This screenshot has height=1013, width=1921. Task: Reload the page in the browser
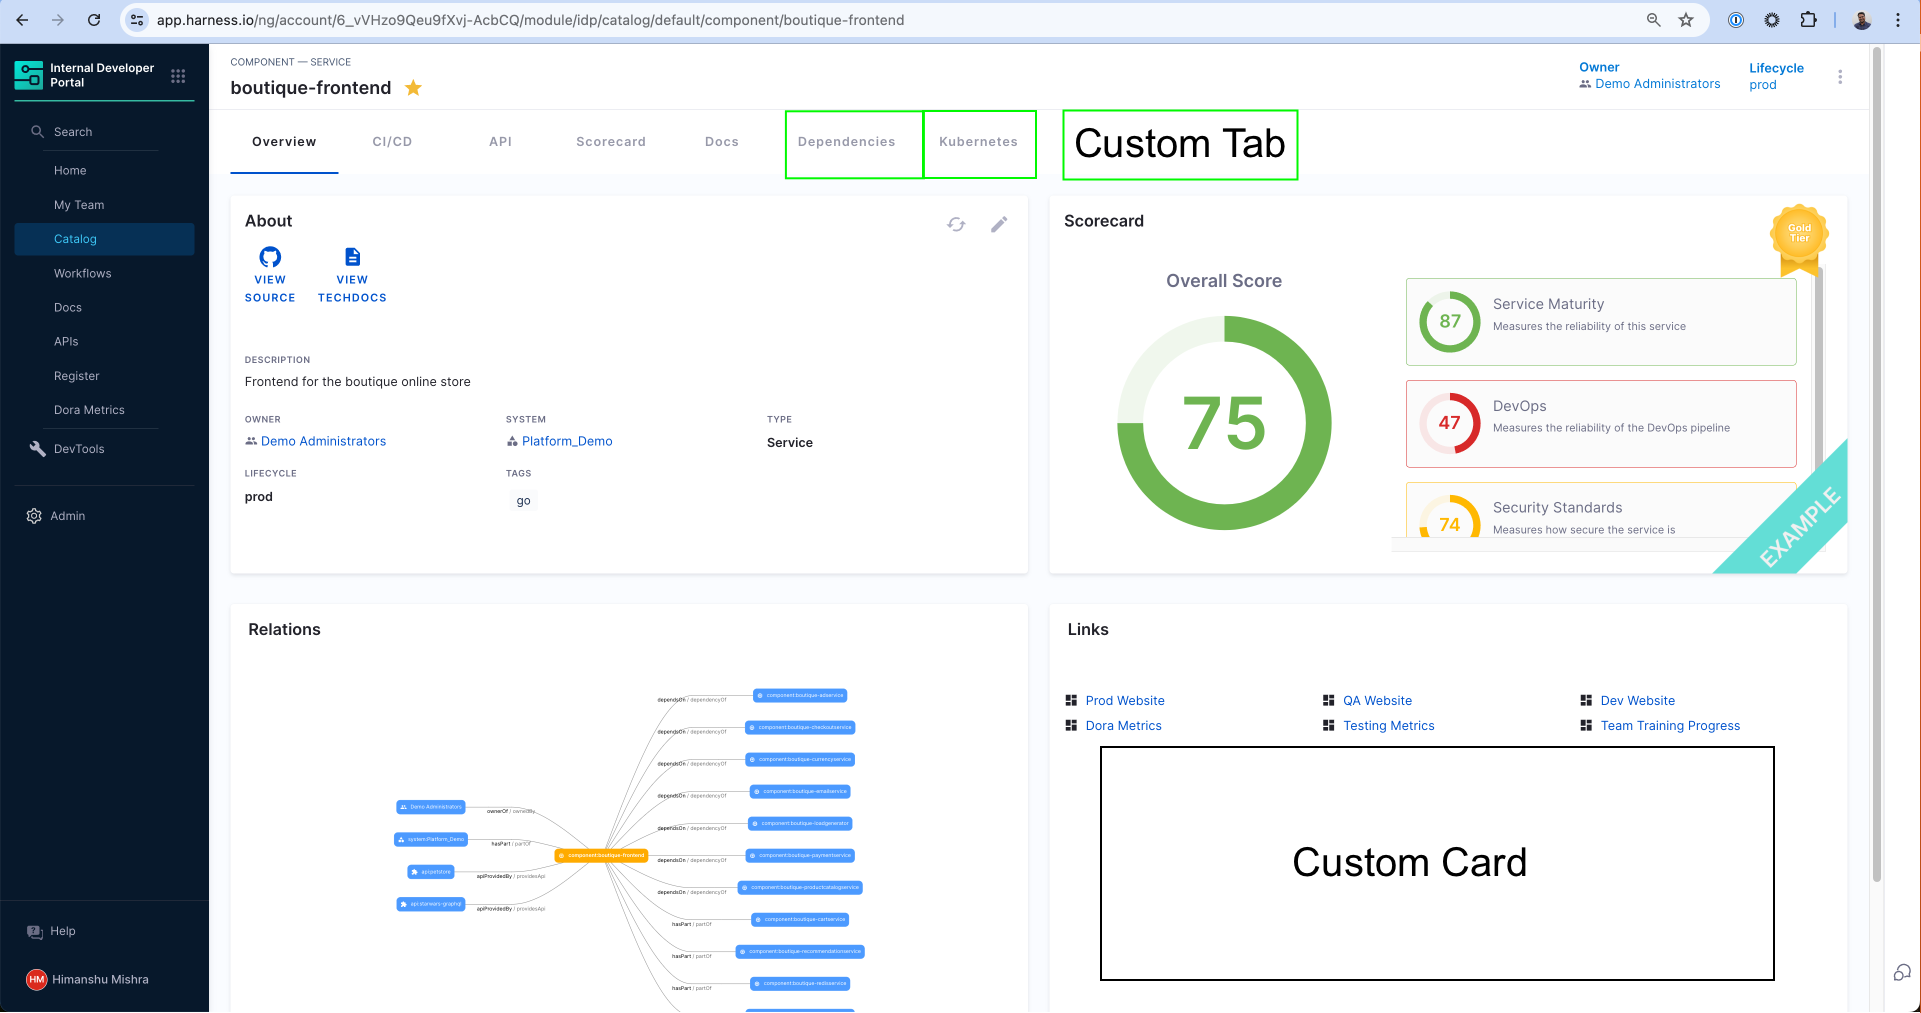click(x=94, y=20)
